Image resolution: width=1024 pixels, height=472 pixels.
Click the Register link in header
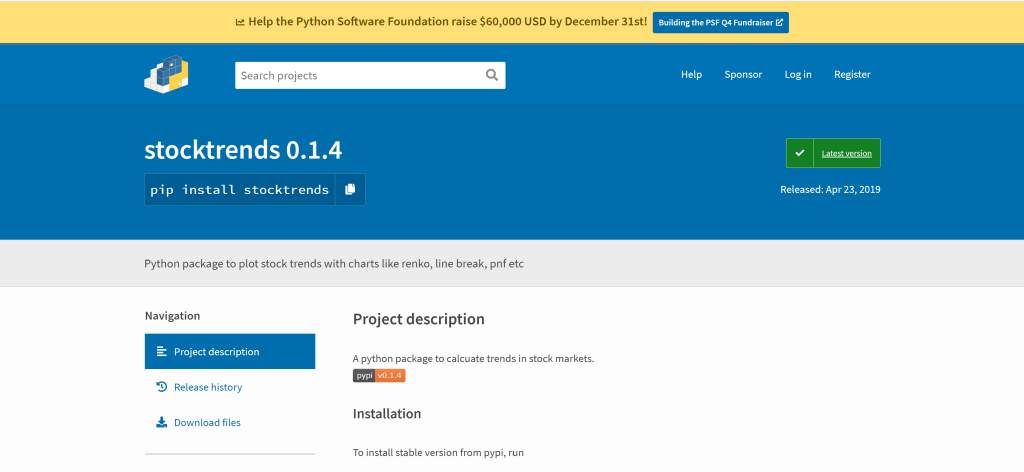[852, 75]
